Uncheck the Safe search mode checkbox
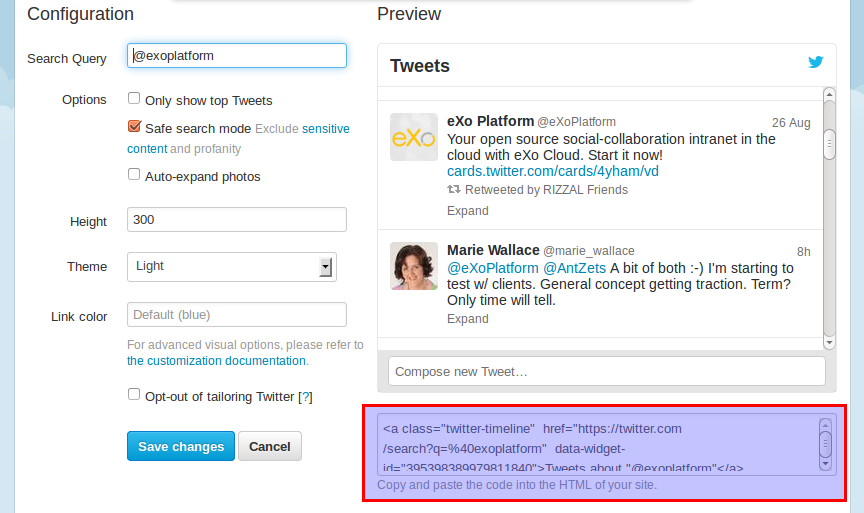The height and width of the screenshot is (513, 864). click(x=134, y=126)
